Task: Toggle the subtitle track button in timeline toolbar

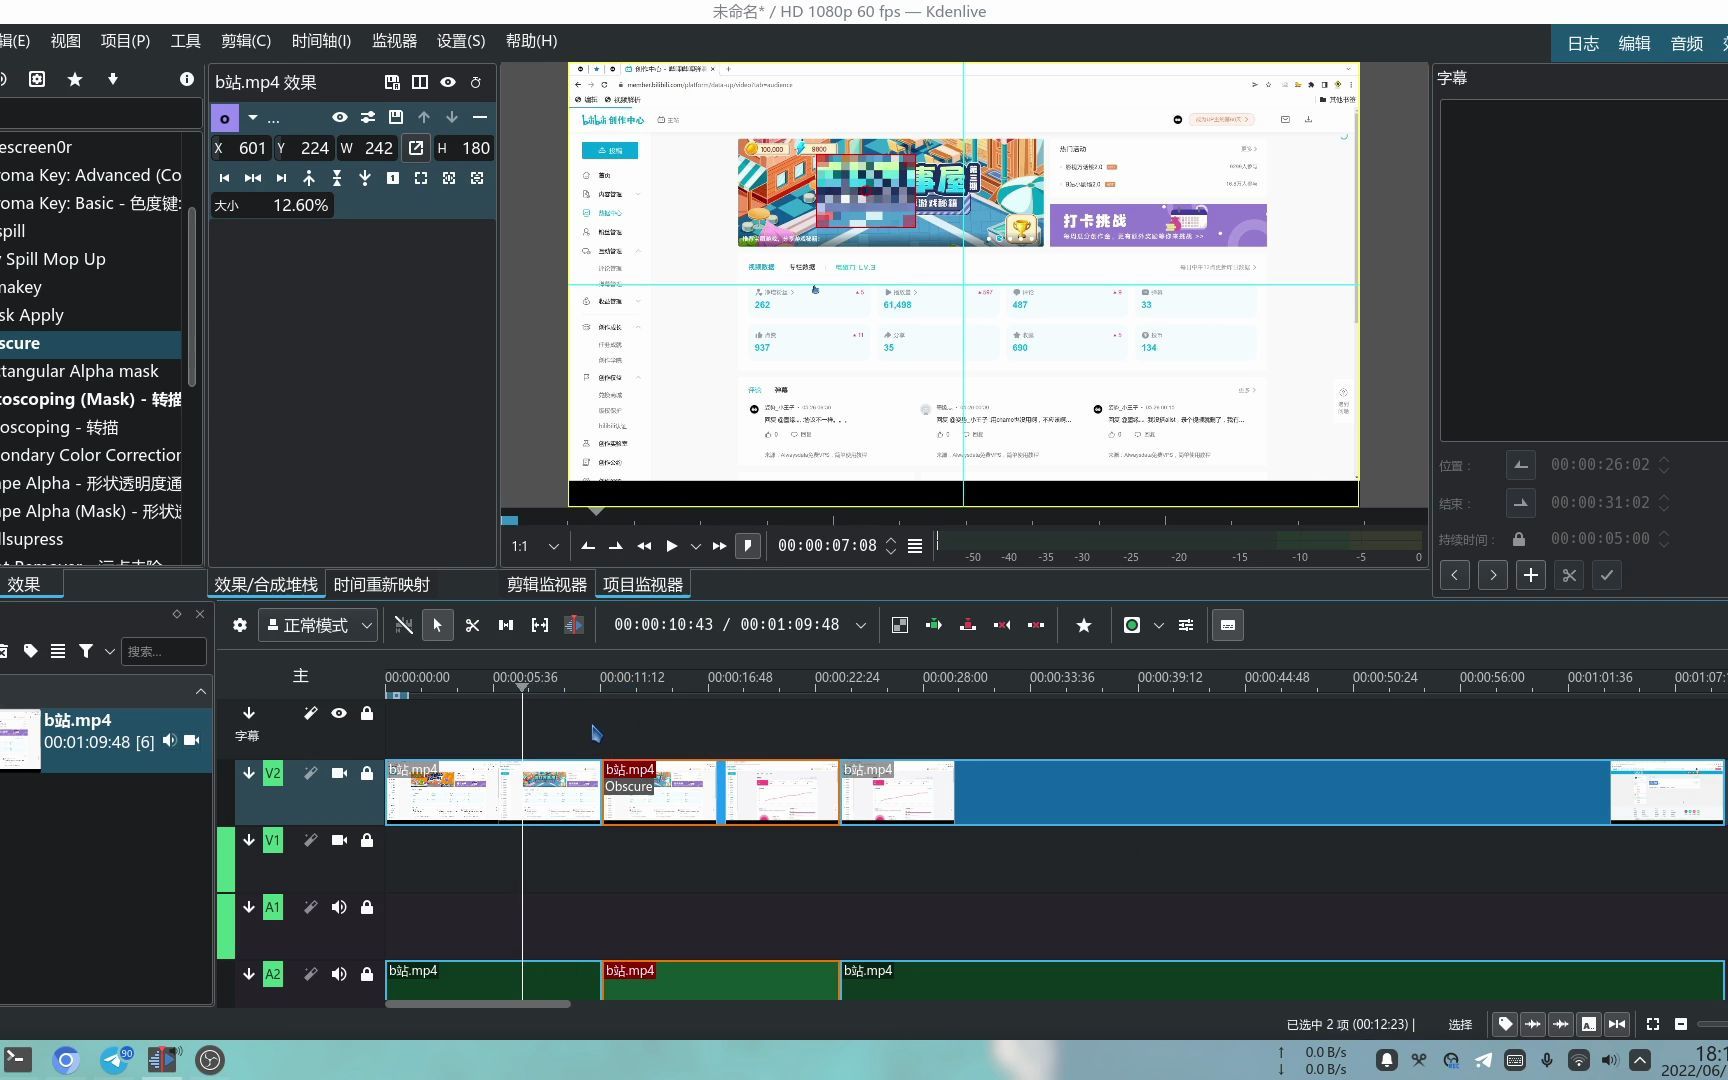Action: coord(1228,625)
